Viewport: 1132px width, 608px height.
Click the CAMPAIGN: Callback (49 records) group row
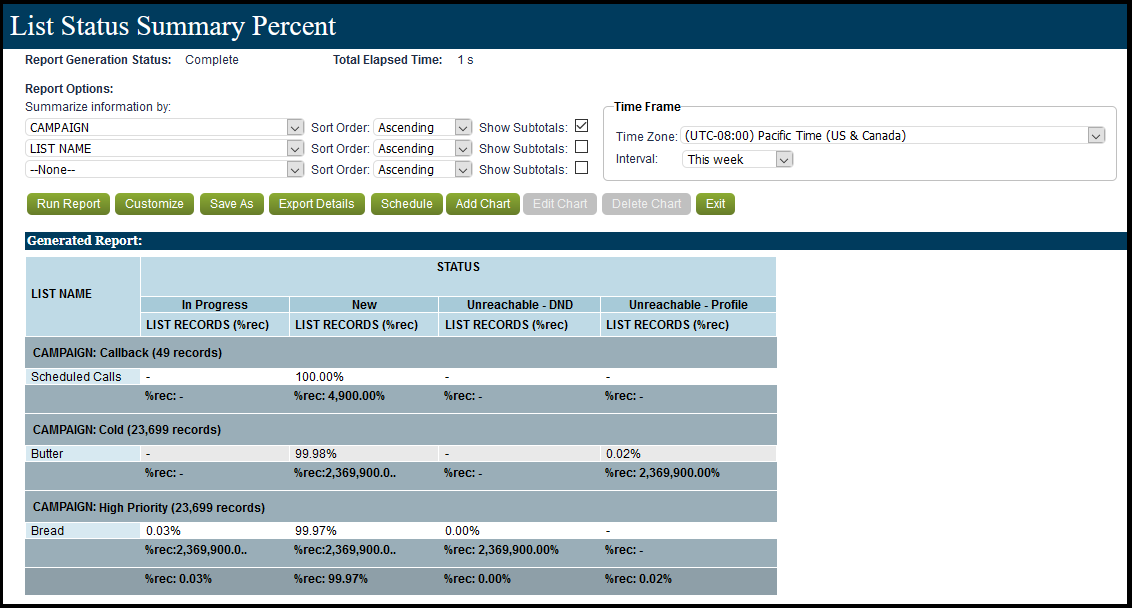(x=401, y=352)
